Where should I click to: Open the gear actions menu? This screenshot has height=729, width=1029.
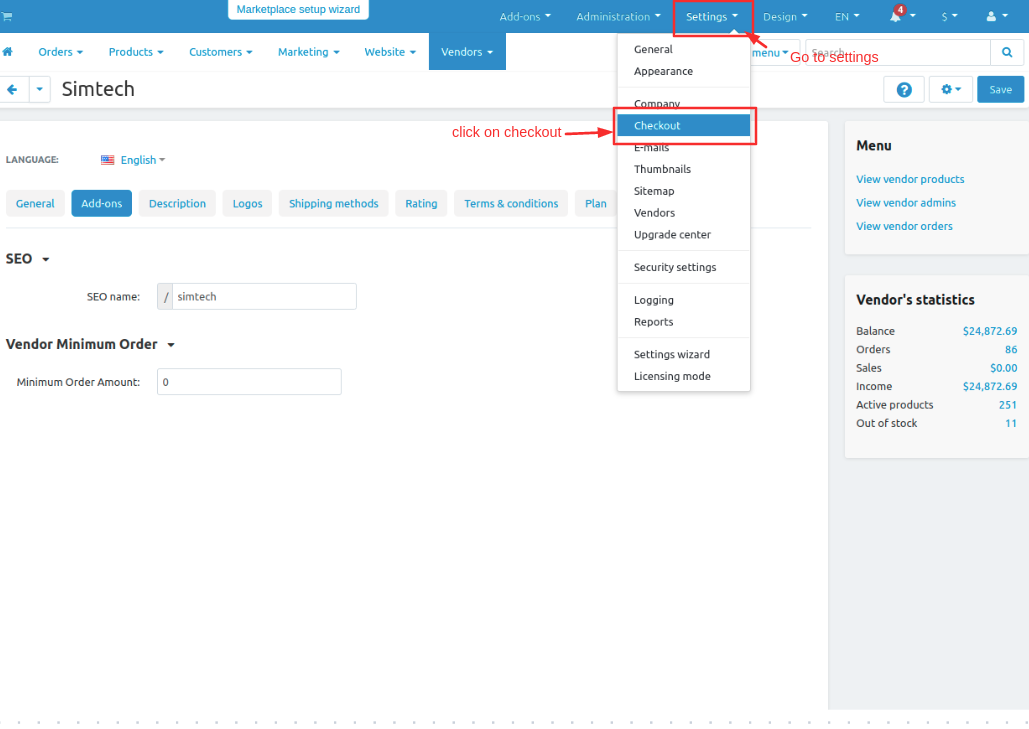(x=950, y=90)
